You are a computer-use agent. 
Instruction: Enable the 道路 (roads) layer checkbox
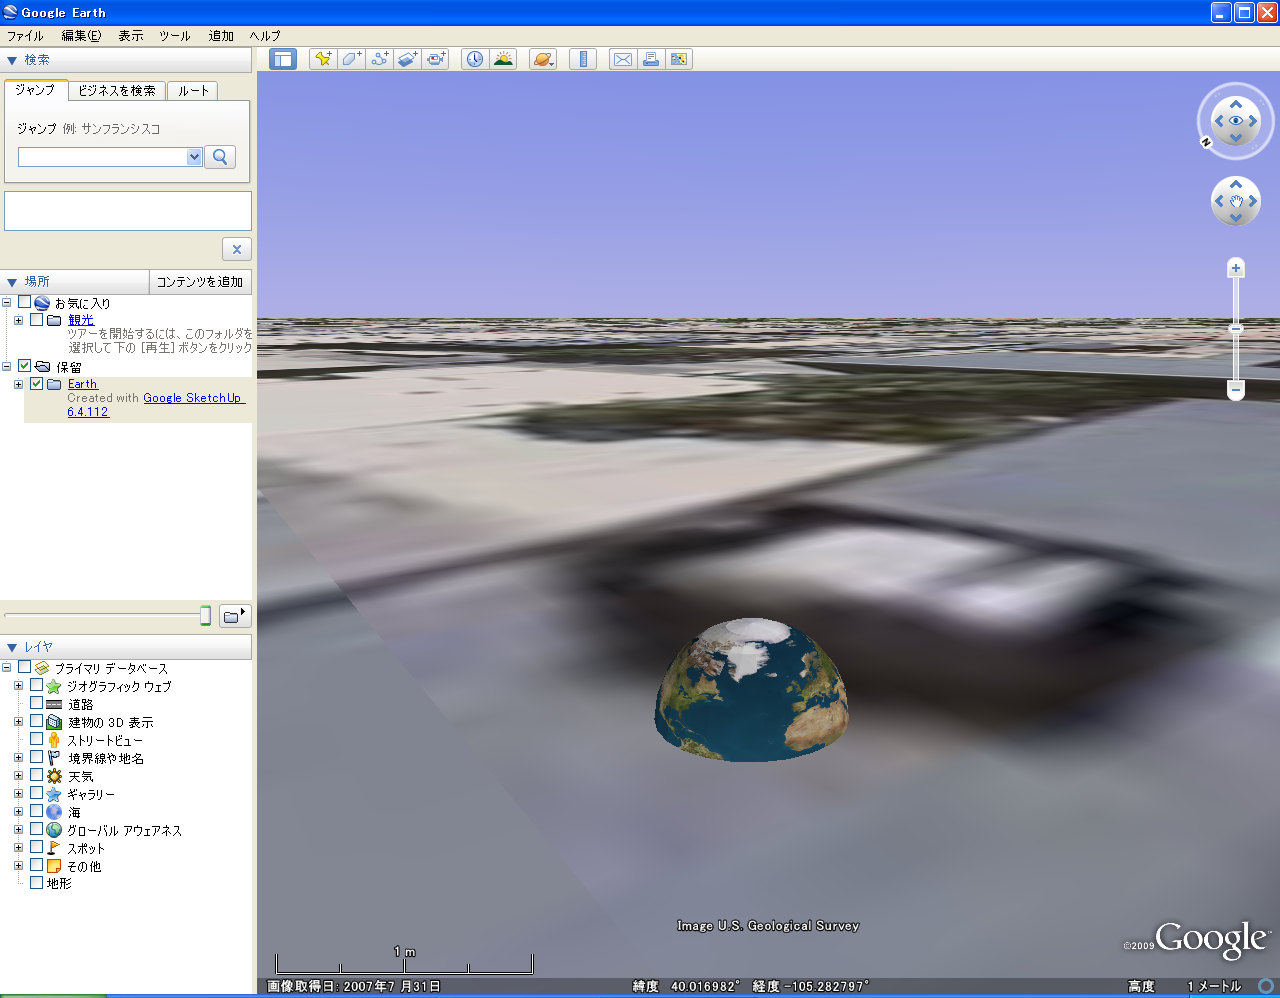[37, 704]
